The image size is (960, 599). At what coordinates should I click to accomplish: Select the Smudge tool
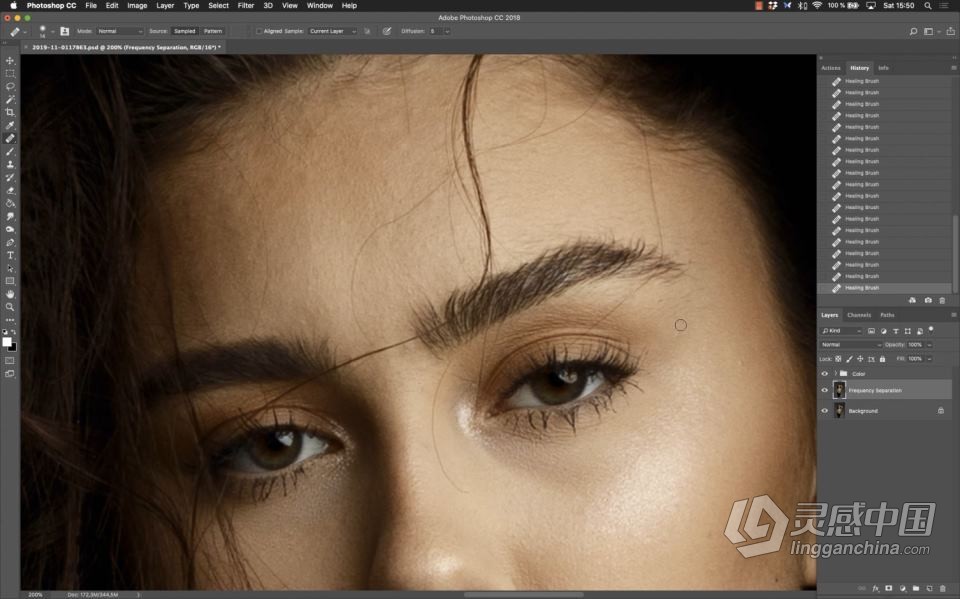(x=10, y=216)
